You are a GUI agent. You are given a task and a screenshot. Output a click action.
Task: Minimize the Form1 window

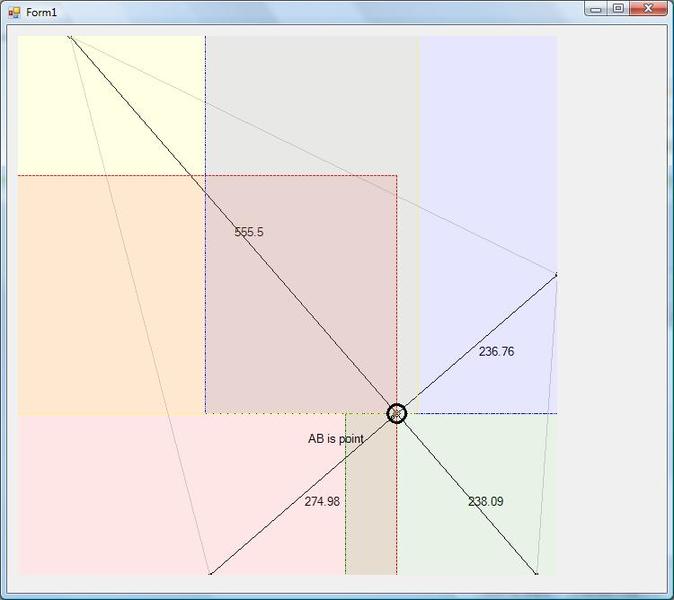coord(596,9)
